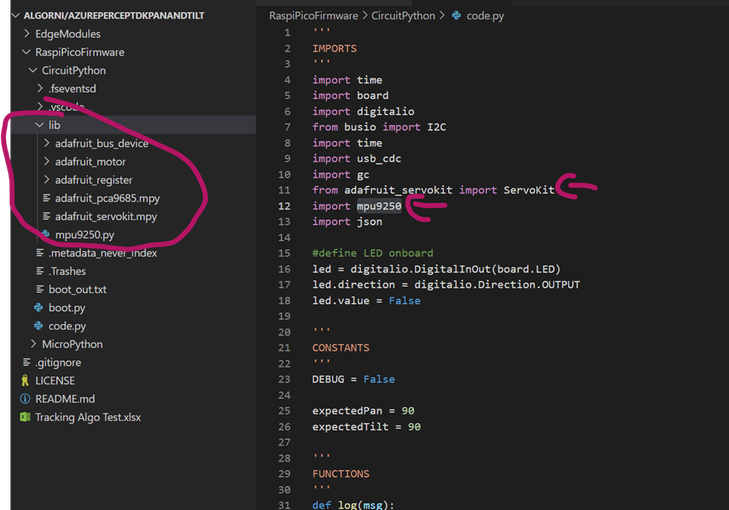Select the .fseventsd folder
Viewport: 729px width, 510px height.
(x=72, y=88)
